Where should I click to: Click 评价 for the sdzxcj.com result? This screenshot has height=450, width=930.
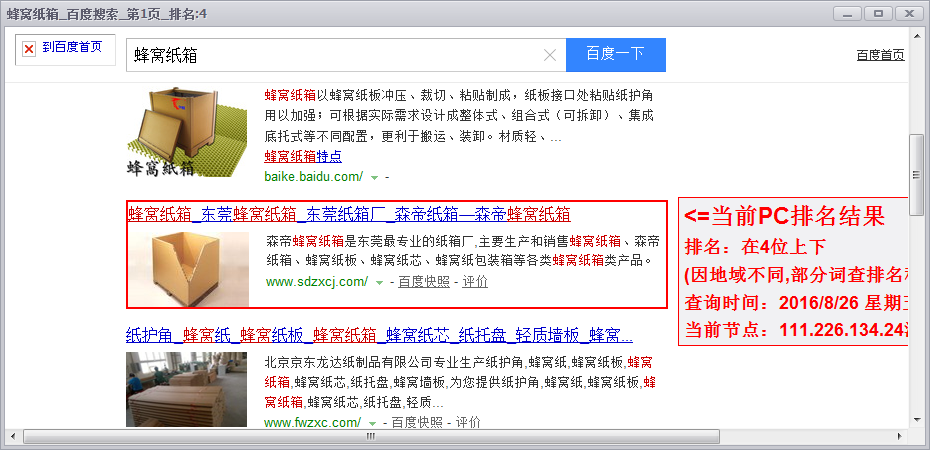tap(475, 282)
